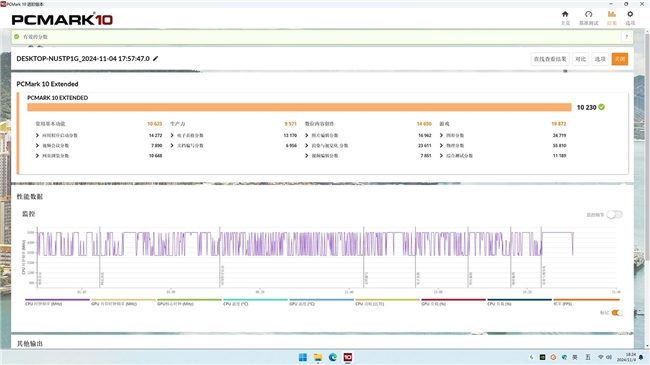This screenshot has width=650, height=365.
Task: Click the green NVIDIA tray icon
Action: (542, 357)
